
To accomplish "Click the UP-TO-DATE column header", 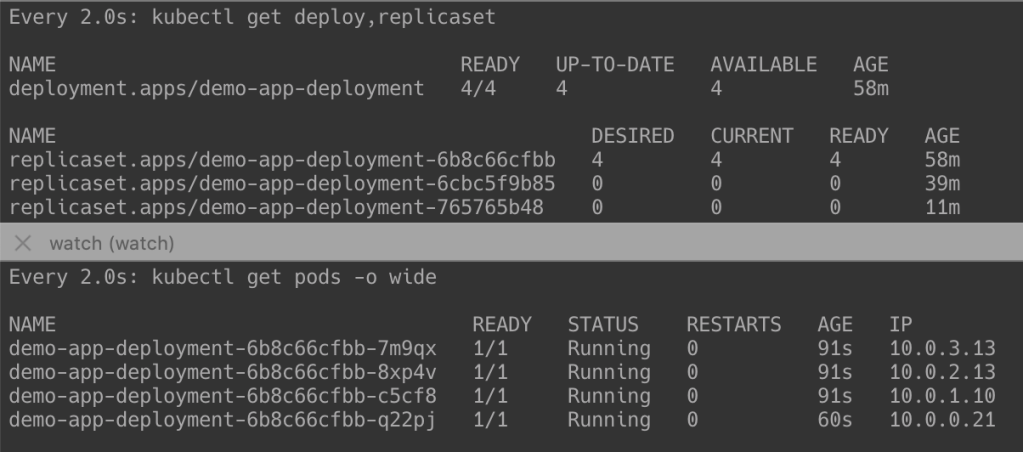I will tap(614, 64).
